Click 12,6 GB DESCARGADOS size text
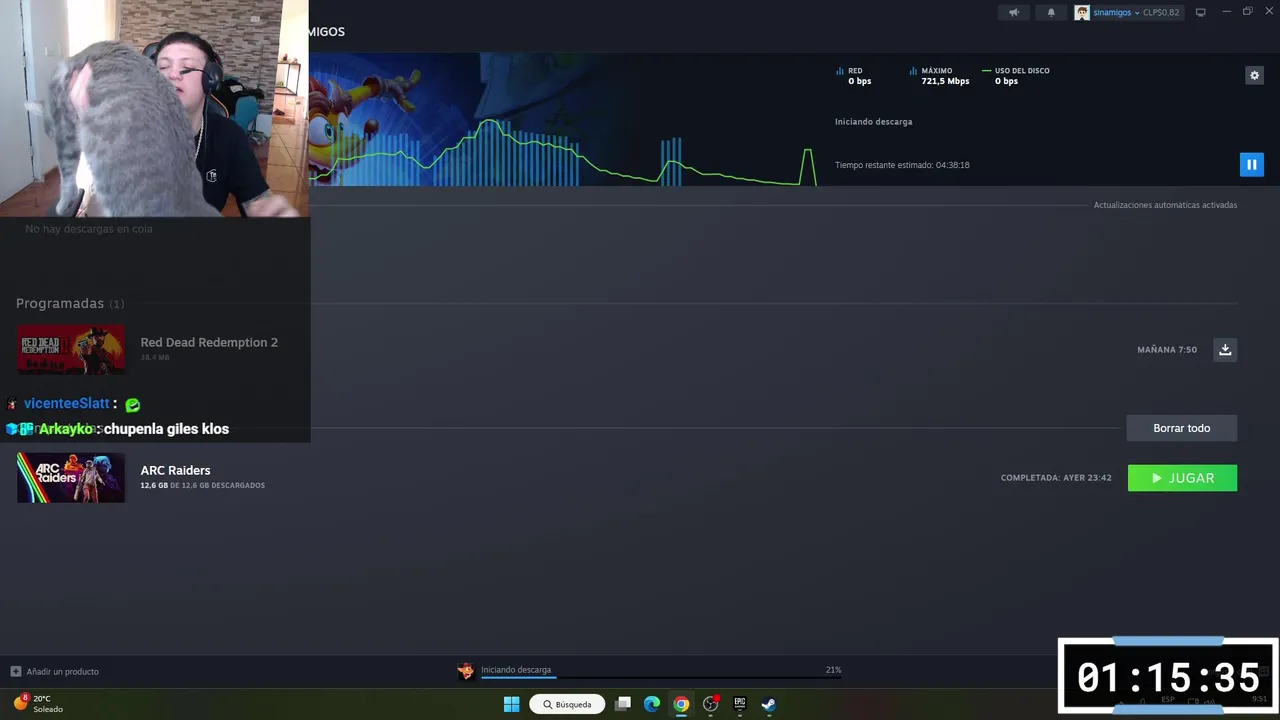The height and width of the screenshot is (720, 1280). (203, 485)
